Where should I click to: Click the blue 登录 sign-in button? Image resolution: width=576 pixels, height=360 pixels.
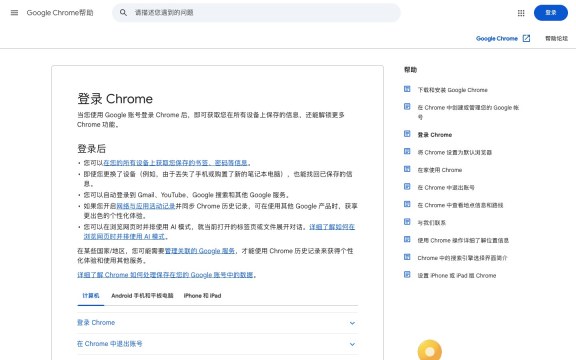pyautogui.click(x=551, y=13)
